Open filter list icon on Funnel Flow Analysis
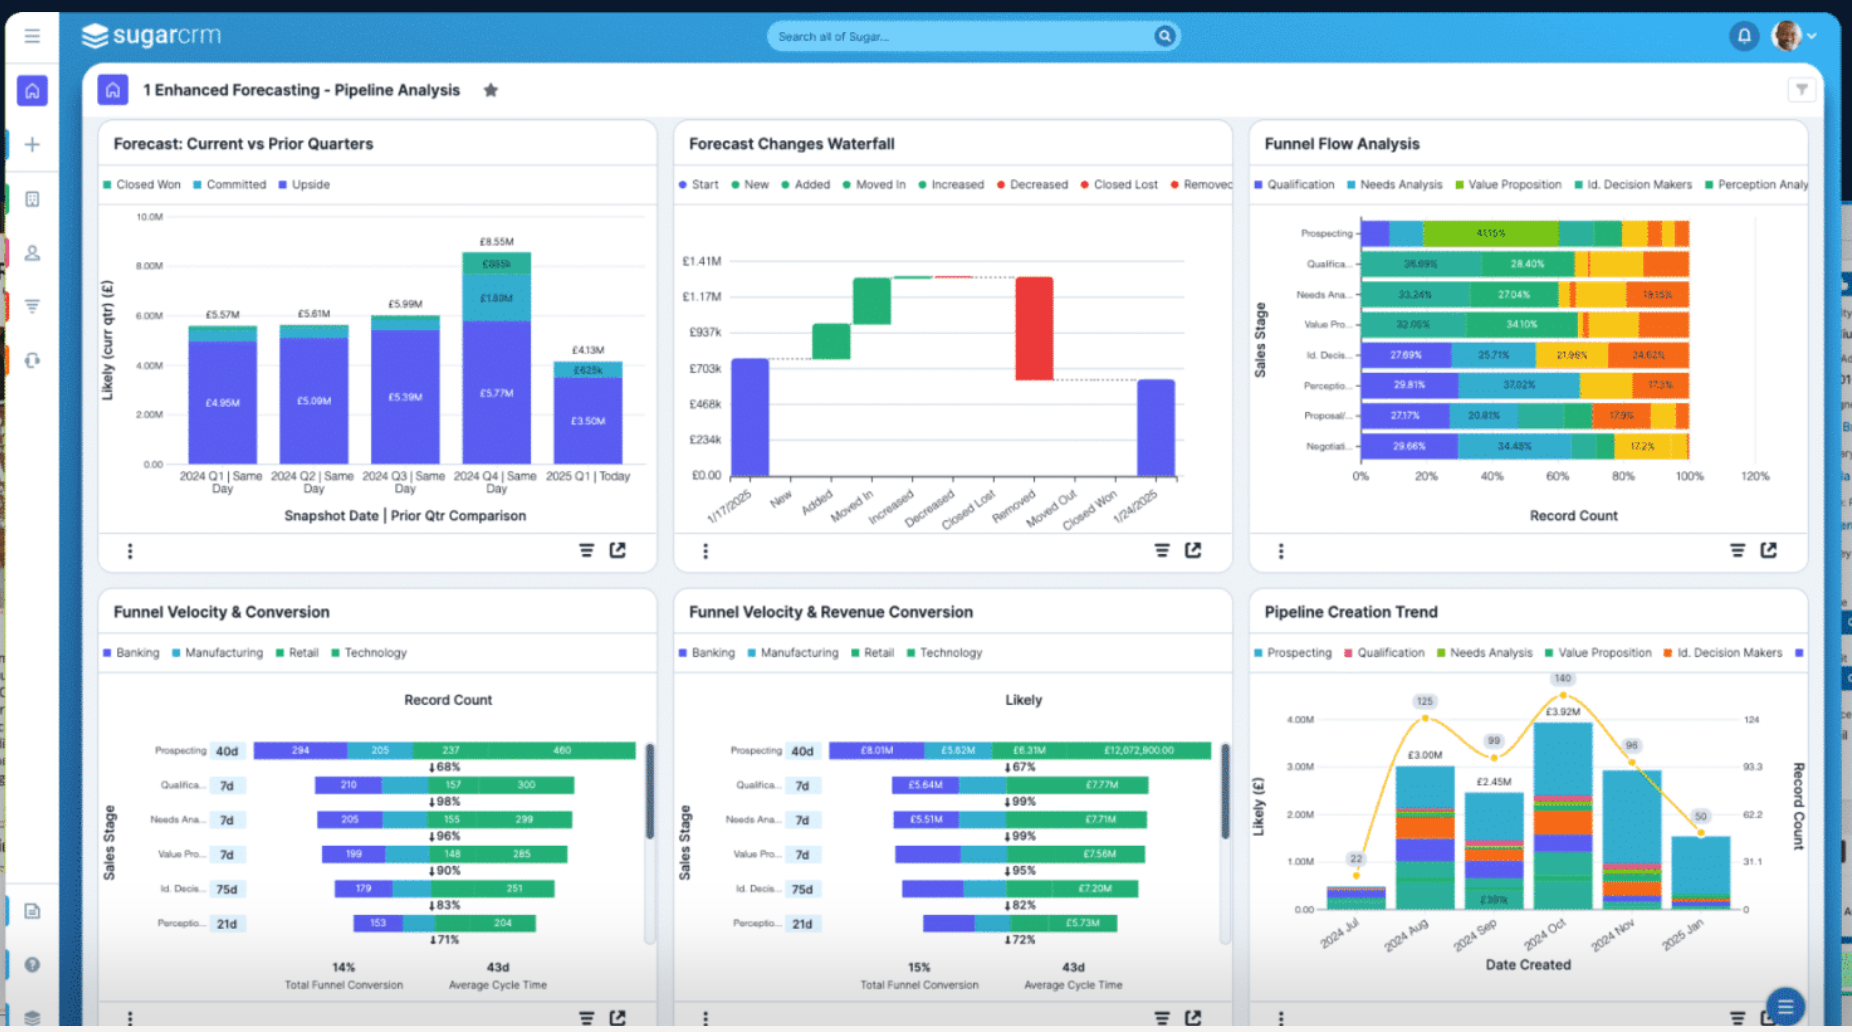The height and width of the screenshot is (1032, 1852). click(1738, 550)
